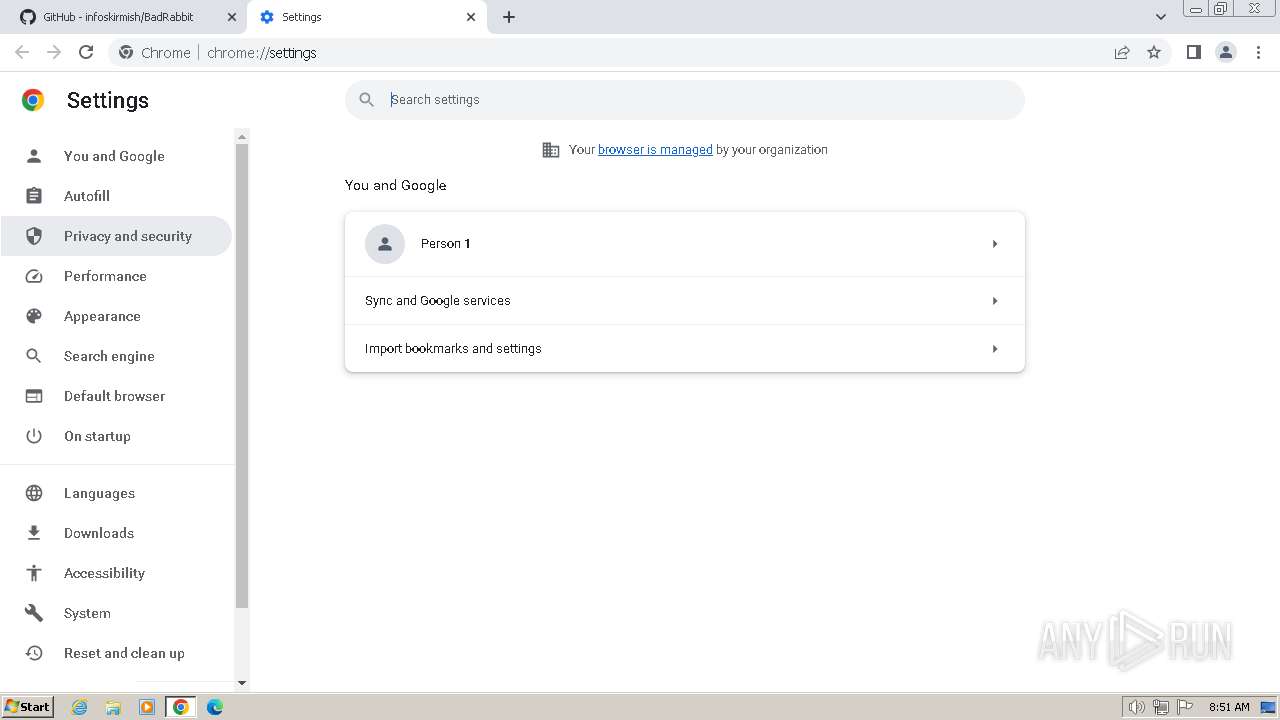This screenshot has width=1280, height=720.
Task: Click the Chrome logo beside Settings
Action: click(33, 100)
